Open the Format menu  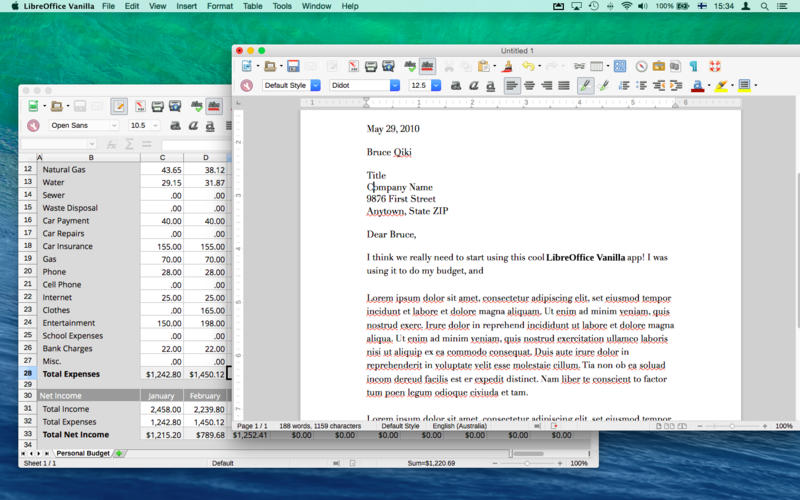(219, 6)
